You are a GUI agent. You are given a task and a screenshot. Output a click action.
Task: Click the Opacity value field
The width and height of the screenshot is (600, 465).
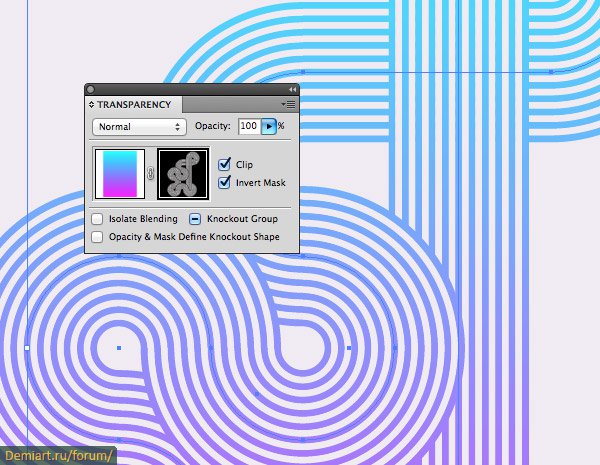[249, 126]
